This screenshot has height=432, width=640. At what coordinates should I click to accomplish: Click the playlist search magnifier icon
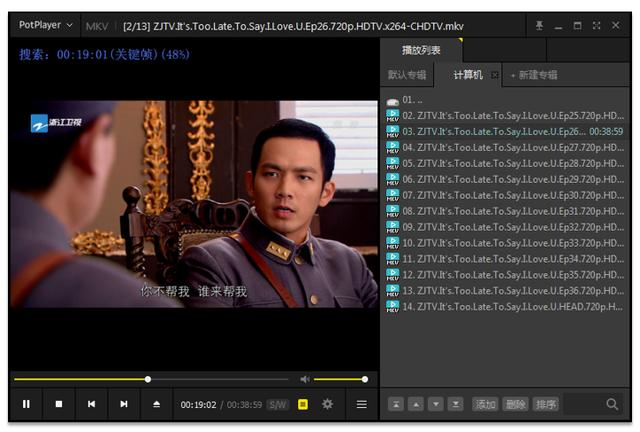click(x=612, y=404)
